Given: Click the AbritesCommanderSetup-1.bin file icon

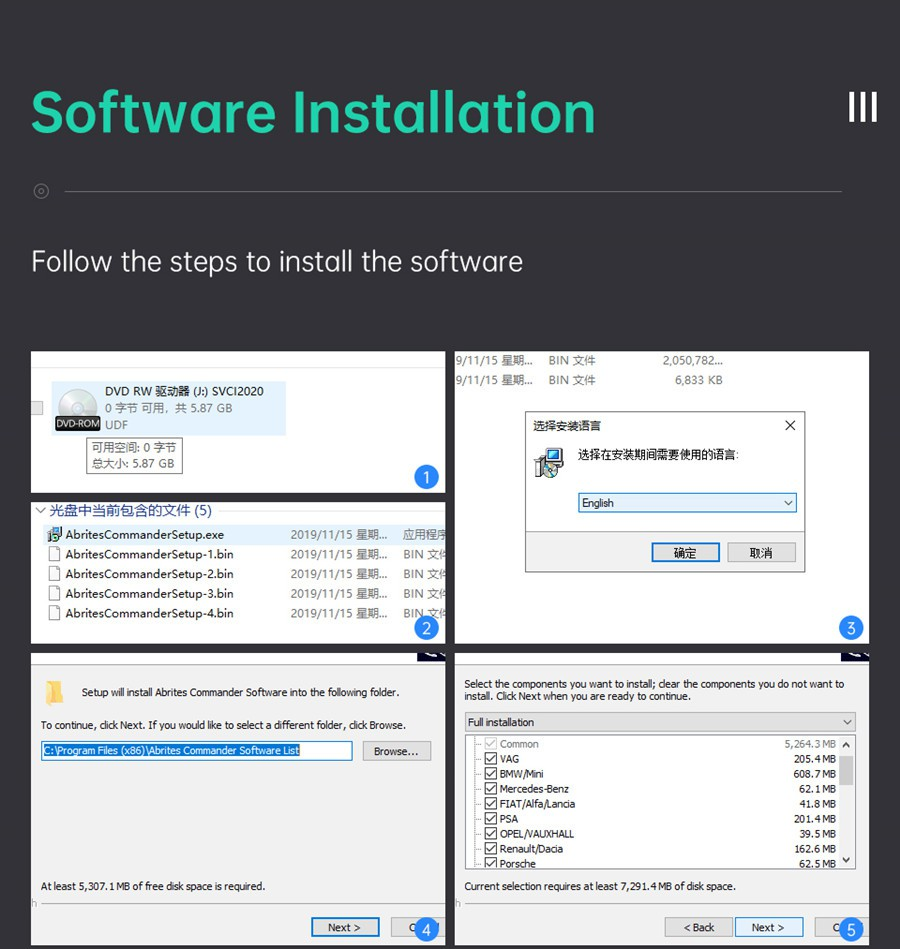Looking at the screenshot, I should (55, 554).
